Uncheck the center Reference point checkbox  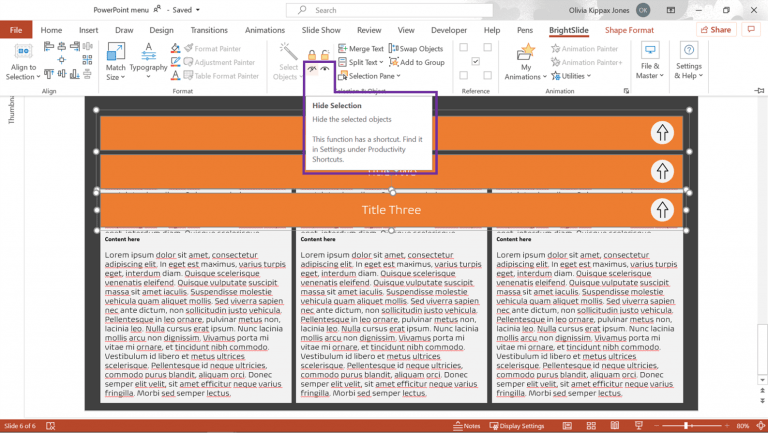(475, 61)
